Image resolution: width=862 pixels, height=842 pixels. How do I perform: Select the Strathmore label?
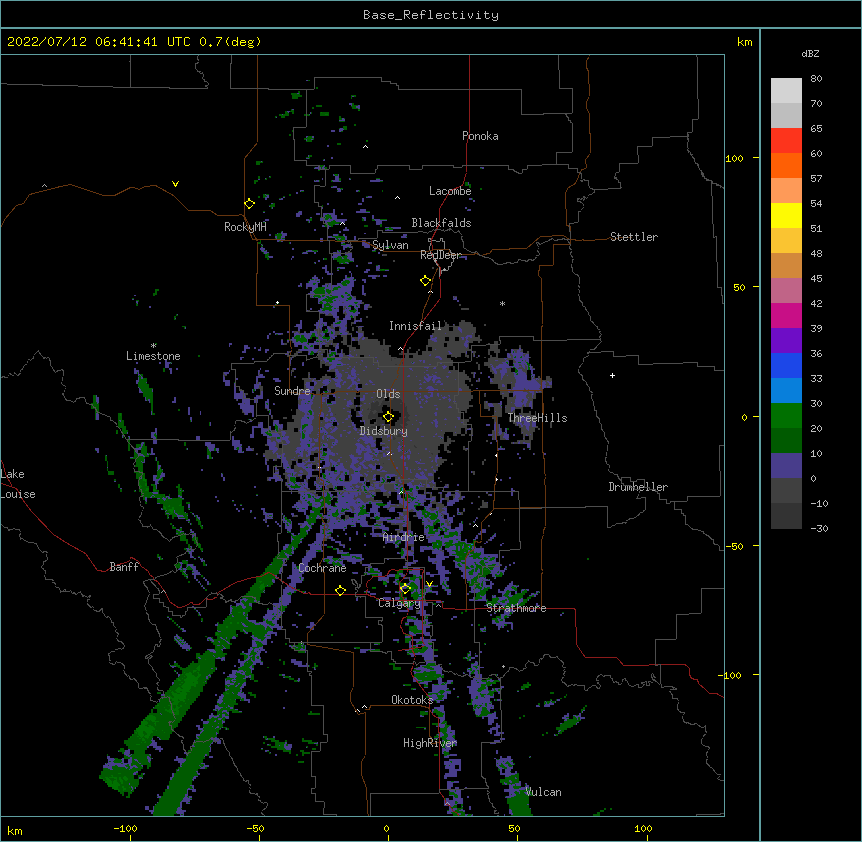pyautogui.click(x=516, y=608)
